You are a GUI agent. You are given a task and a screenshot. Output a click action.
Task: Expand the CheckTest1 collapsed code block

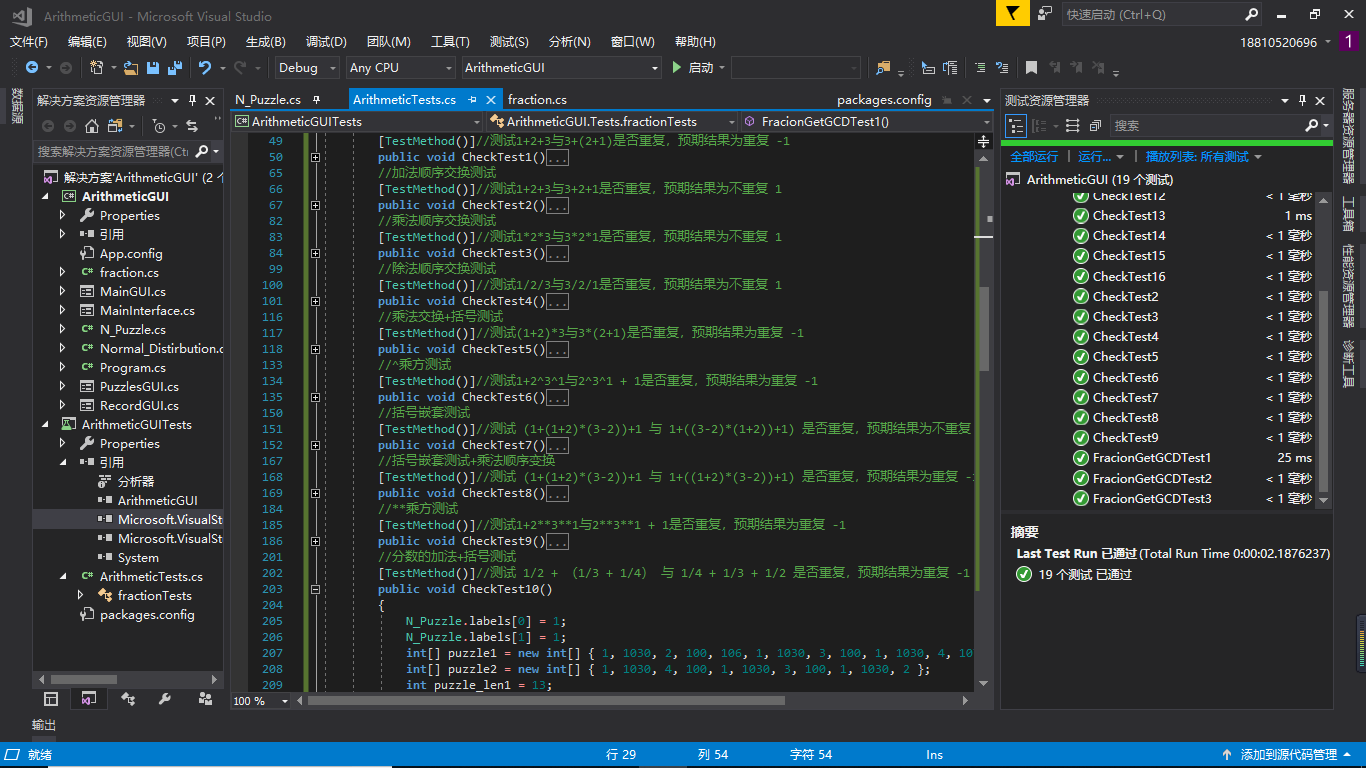pyautogui.click(x=316, y=157)
